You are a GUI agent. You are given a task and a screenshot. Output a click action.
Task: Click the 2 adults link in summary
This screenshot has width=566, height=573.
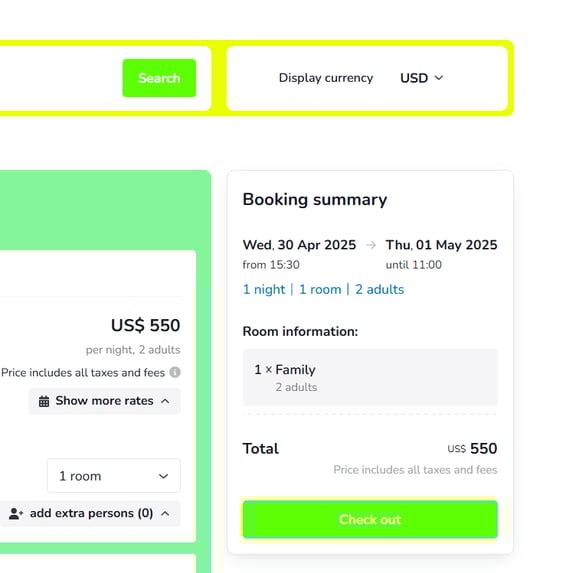[x=380, y=289]
